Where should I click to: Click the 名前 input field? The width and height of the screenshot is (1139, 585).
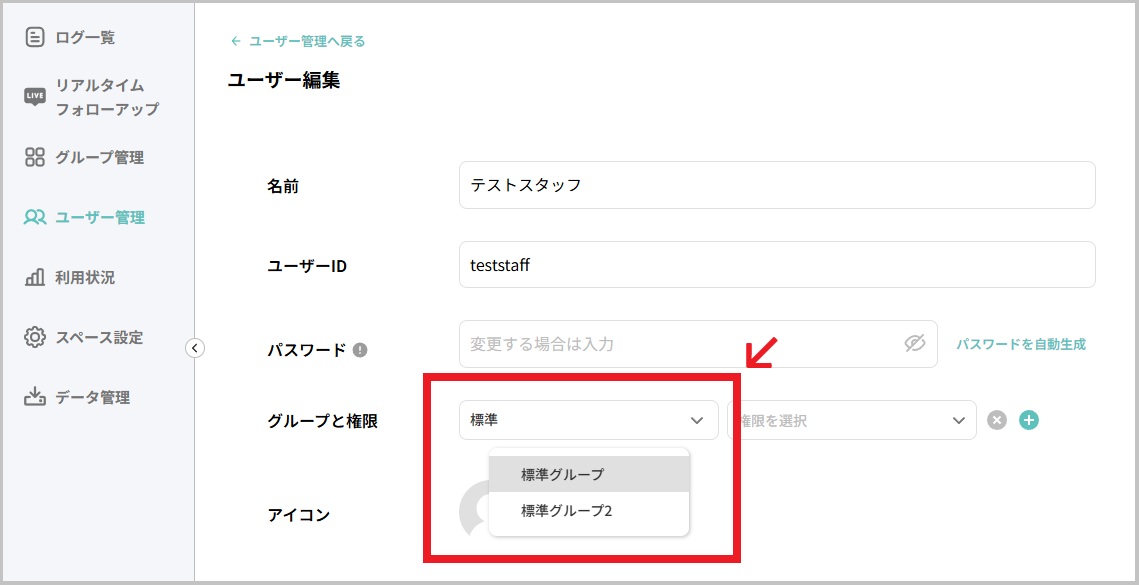coord(777,185)
